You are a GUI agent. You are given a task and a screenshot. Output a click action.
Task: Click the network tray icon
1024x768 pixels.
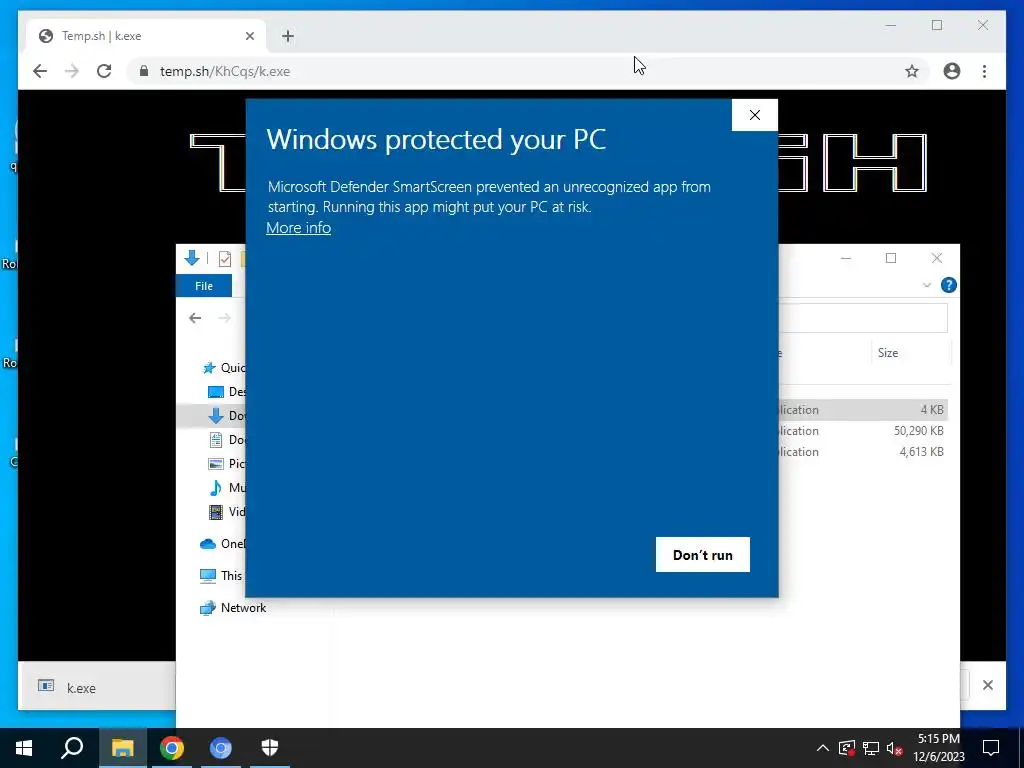871,748
